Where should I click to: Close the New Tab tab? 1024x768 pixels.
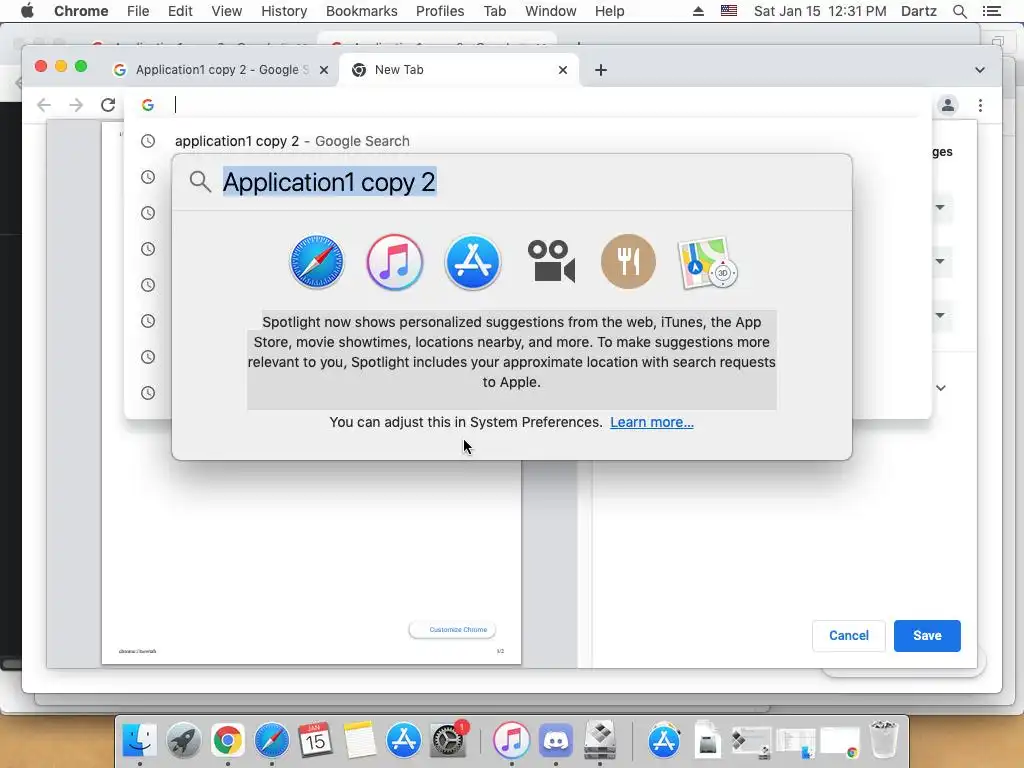[x=563, y=70]
